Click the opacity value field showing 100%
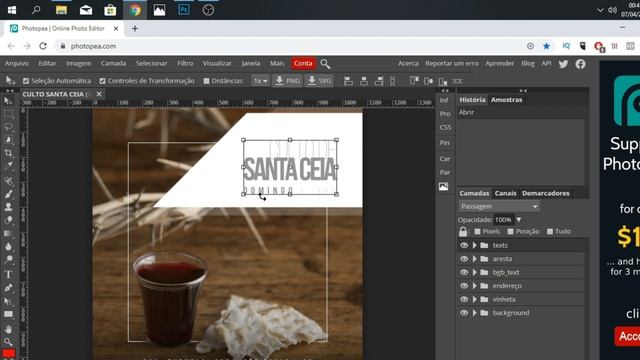 point(503,220)
